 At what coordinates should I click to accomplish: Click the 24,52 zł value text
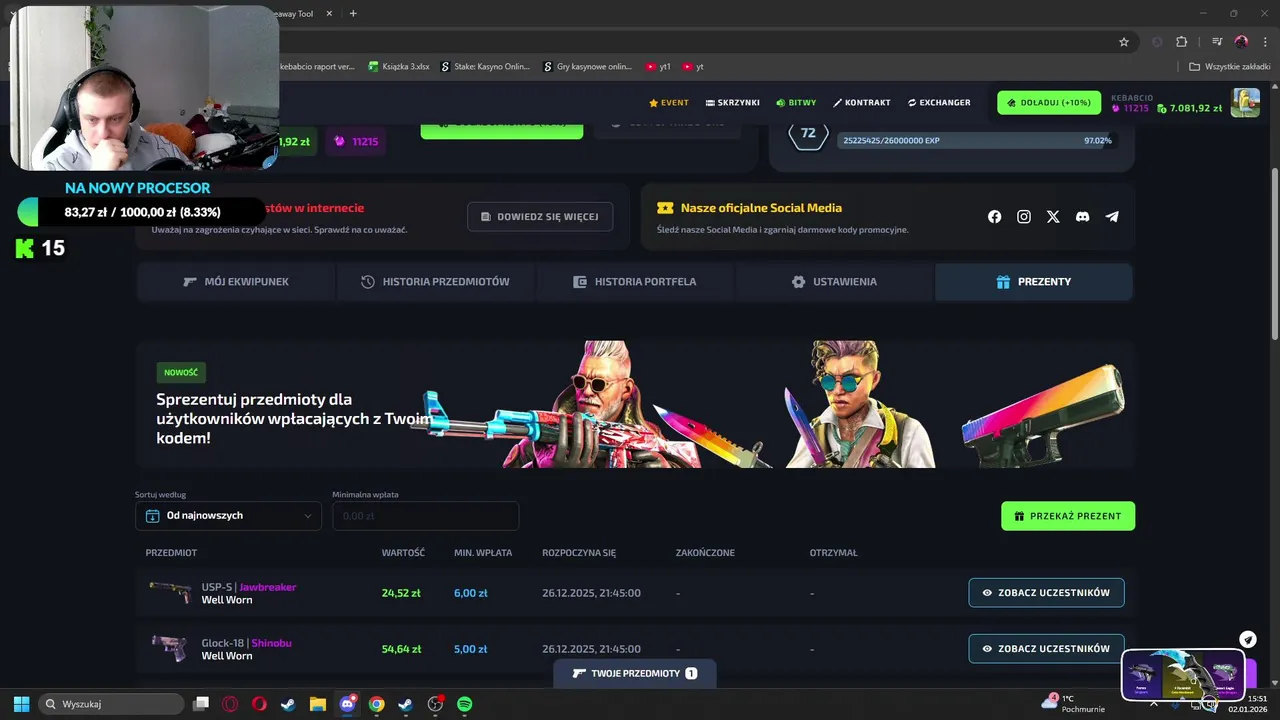click(x=401, y=593)
